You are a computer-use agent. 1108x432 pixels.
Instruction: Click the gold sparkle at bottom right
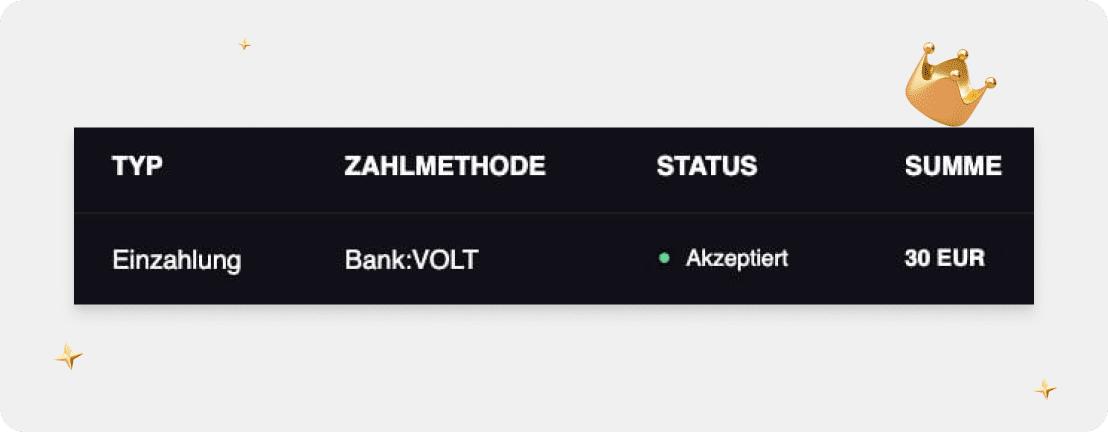coord(1045,389)
